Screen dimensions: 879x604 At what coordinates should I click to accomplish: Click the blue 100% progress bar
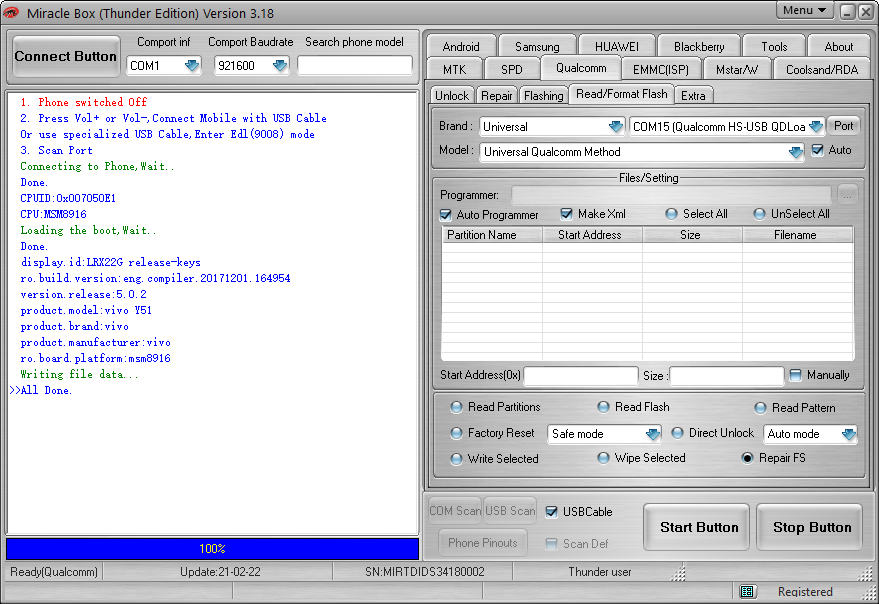coord(212,548)
